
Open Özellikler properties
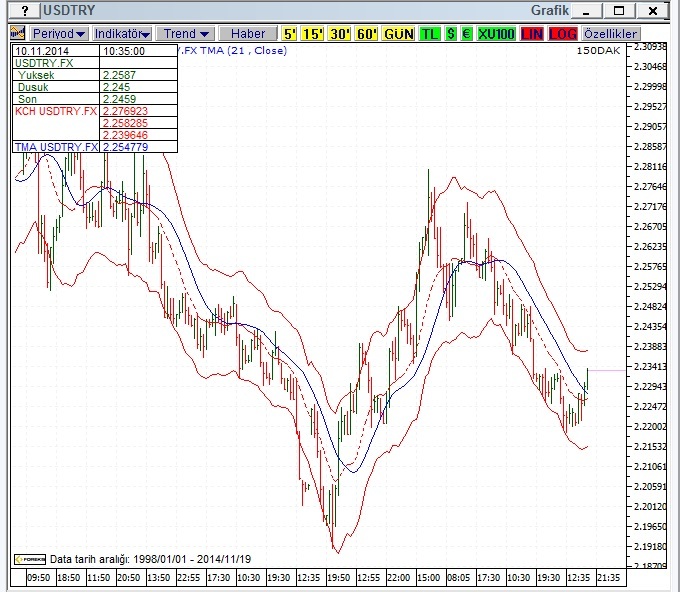click(x=611, y=33)
